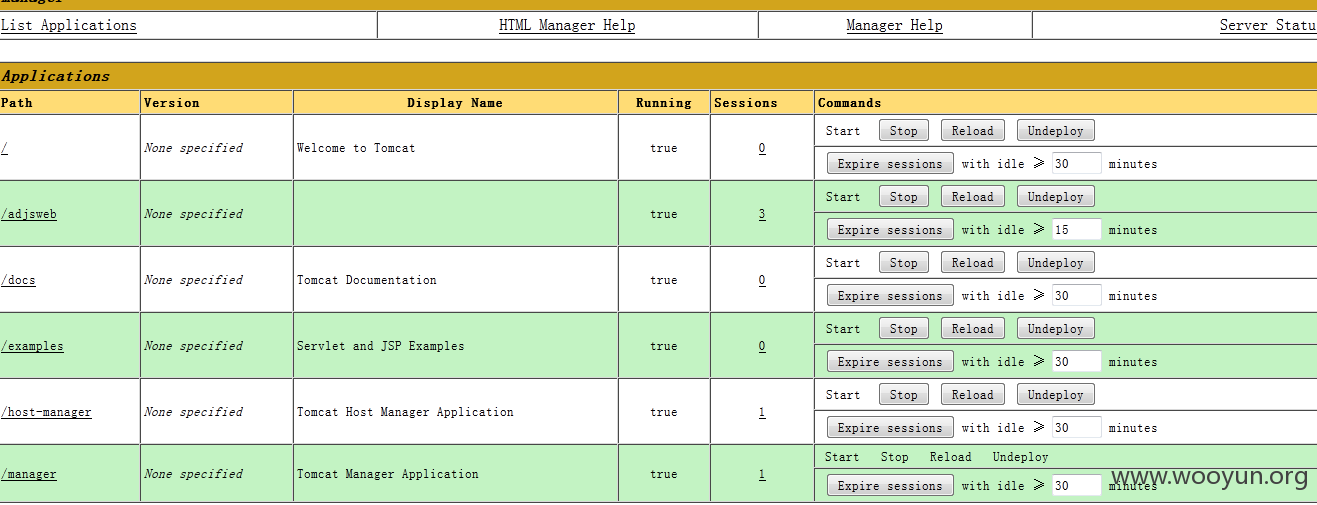Open the List Applications link
1317x505 pixels.
pyautogui.click(x=68, y=25)
